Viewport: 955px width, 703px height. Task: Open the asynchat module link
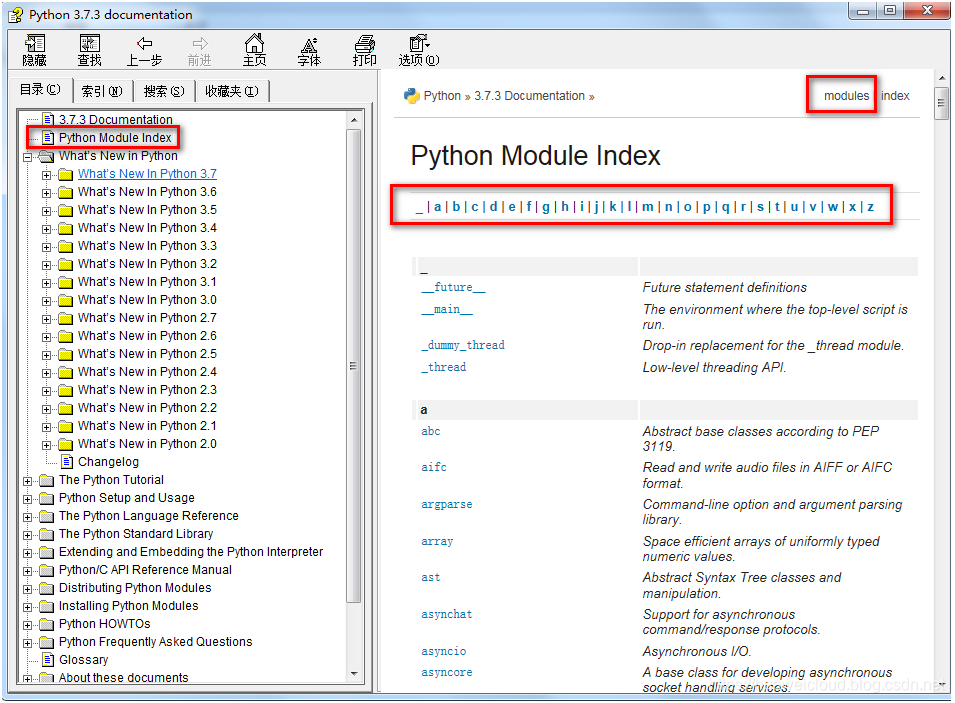(x=446, y=614)
